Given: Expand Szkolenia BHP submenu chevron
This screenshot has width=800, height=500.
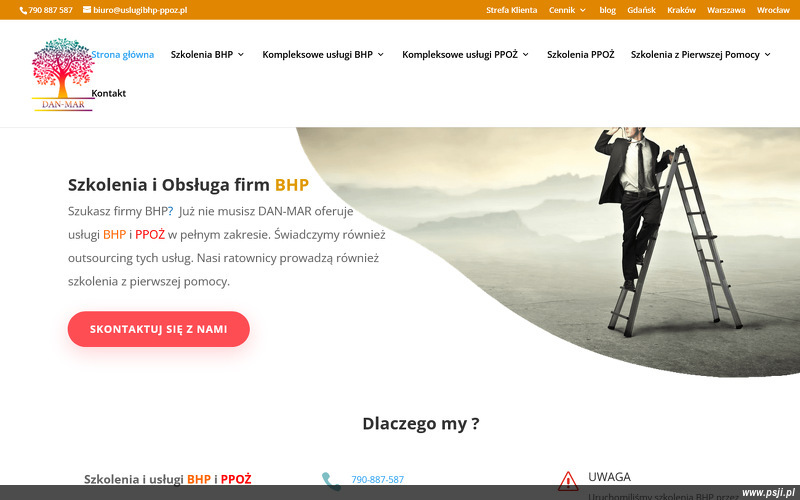Looking at the screenshot, I should tap(241, 55).
